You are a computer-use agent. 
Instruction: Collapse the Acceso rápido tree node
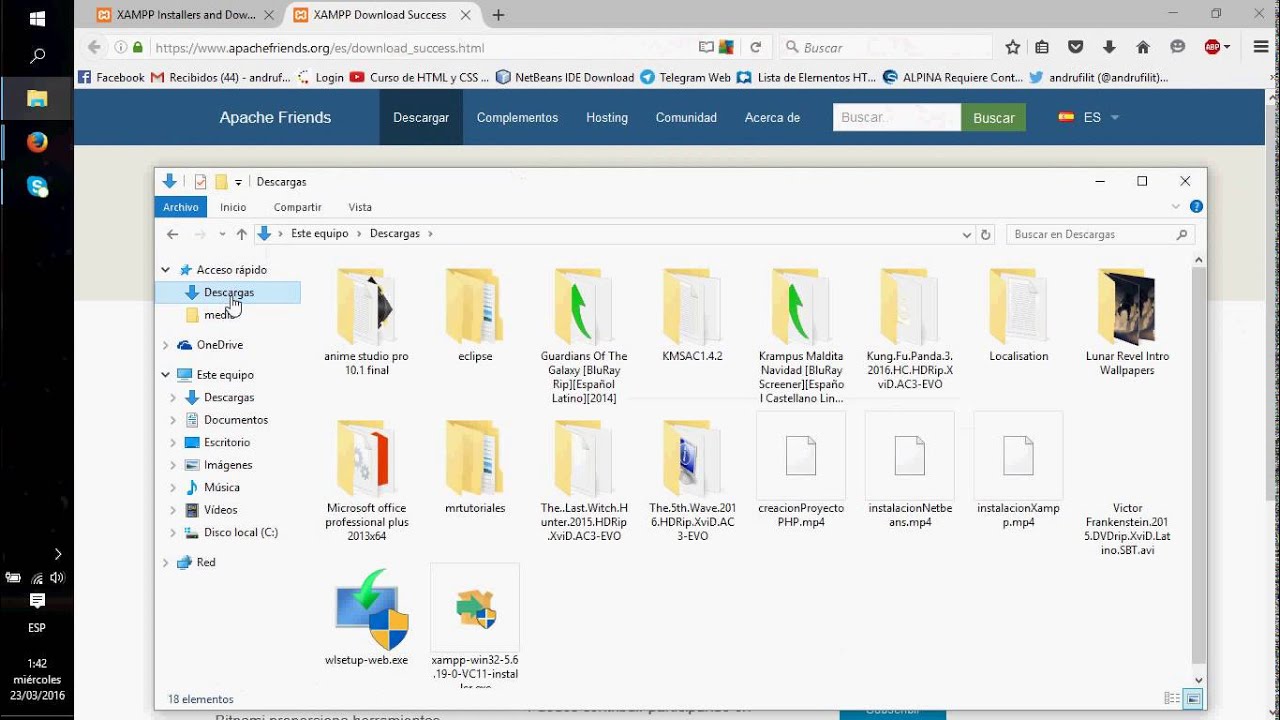(x=166, y=270)
